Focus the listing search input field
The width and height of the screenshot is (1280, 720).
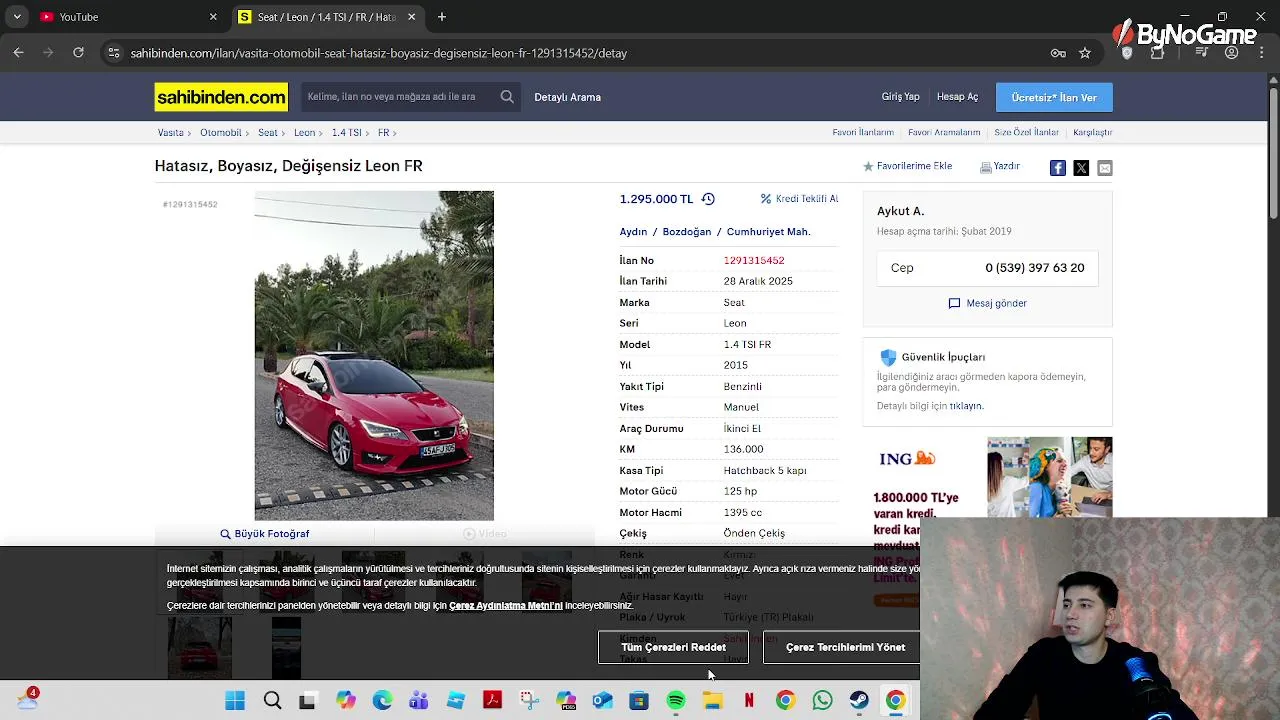pos(398,97)
